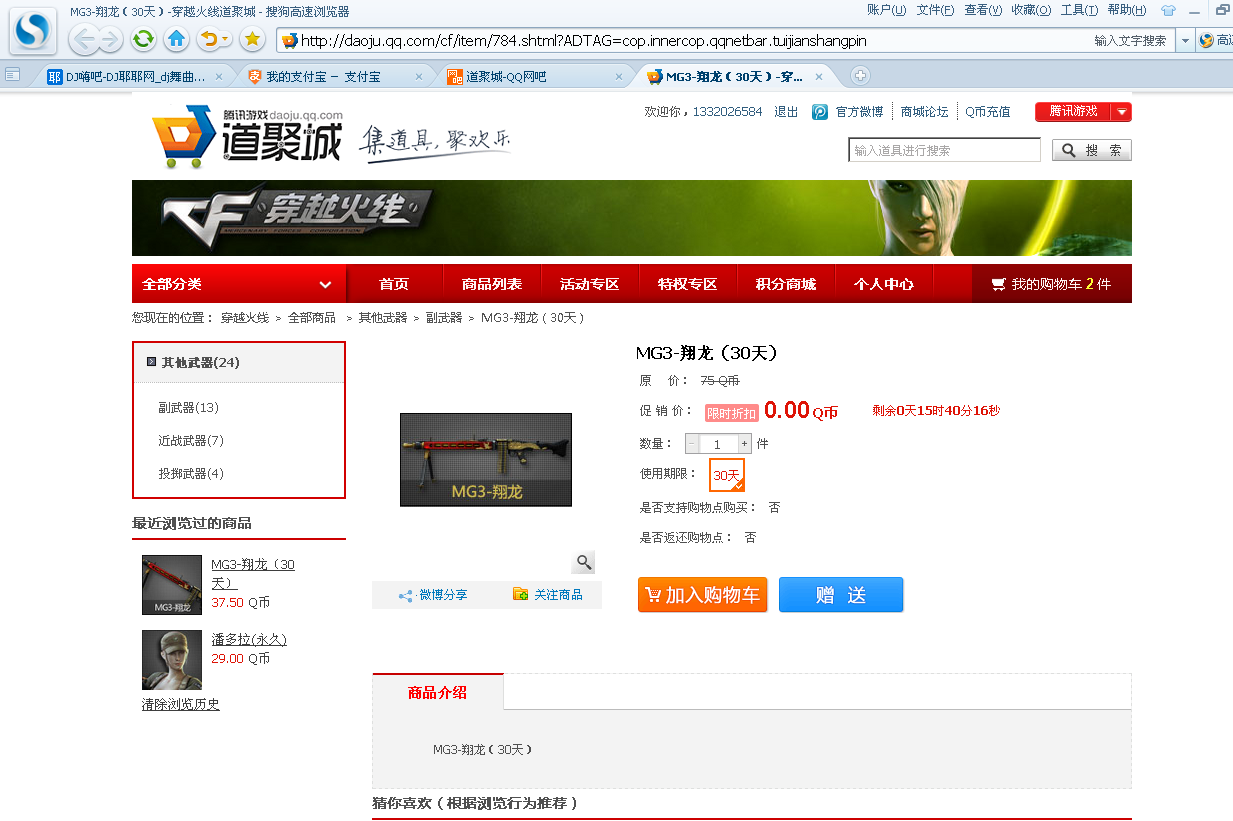Click the browser forward arrow
Image resolution: width=1233 pixels, height=821 pixels.
pos(110,40)
